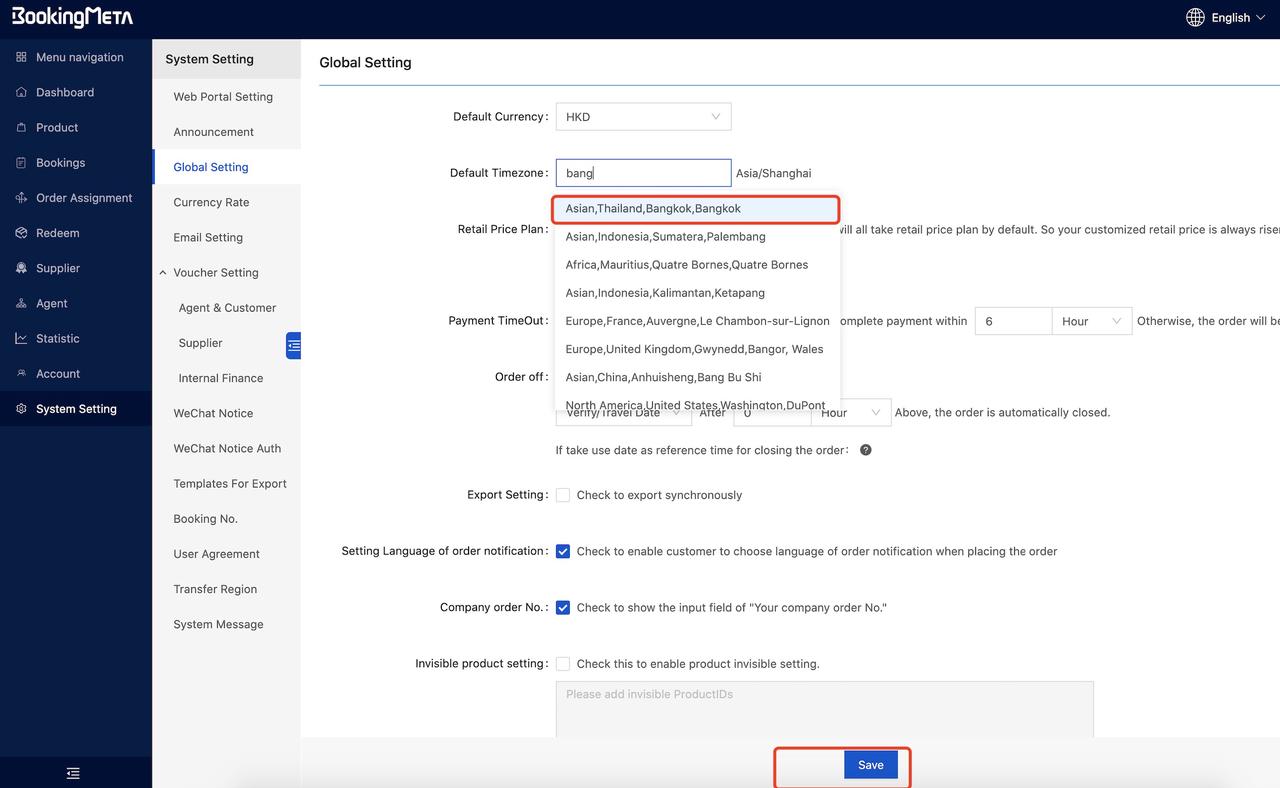Click the Statistic chart icon

point(21,339)
